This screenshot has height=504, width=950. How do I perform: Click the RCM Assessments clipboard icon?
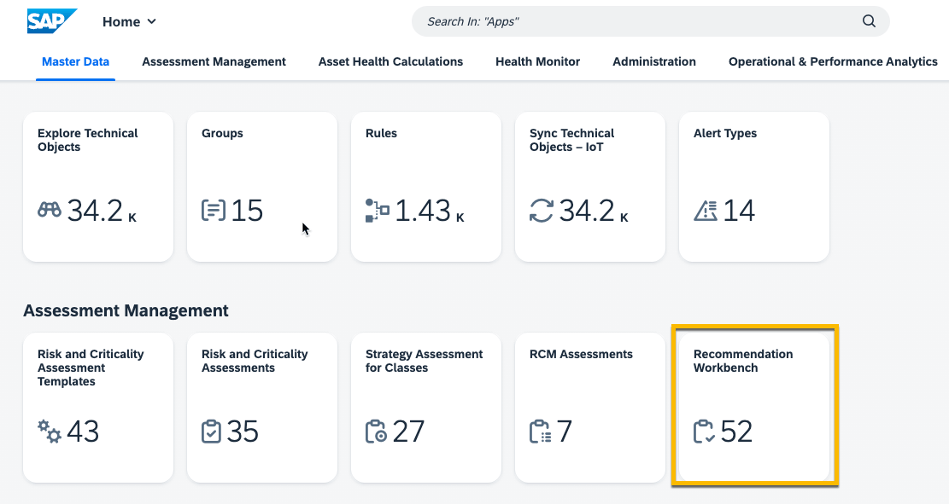[540, 431]
